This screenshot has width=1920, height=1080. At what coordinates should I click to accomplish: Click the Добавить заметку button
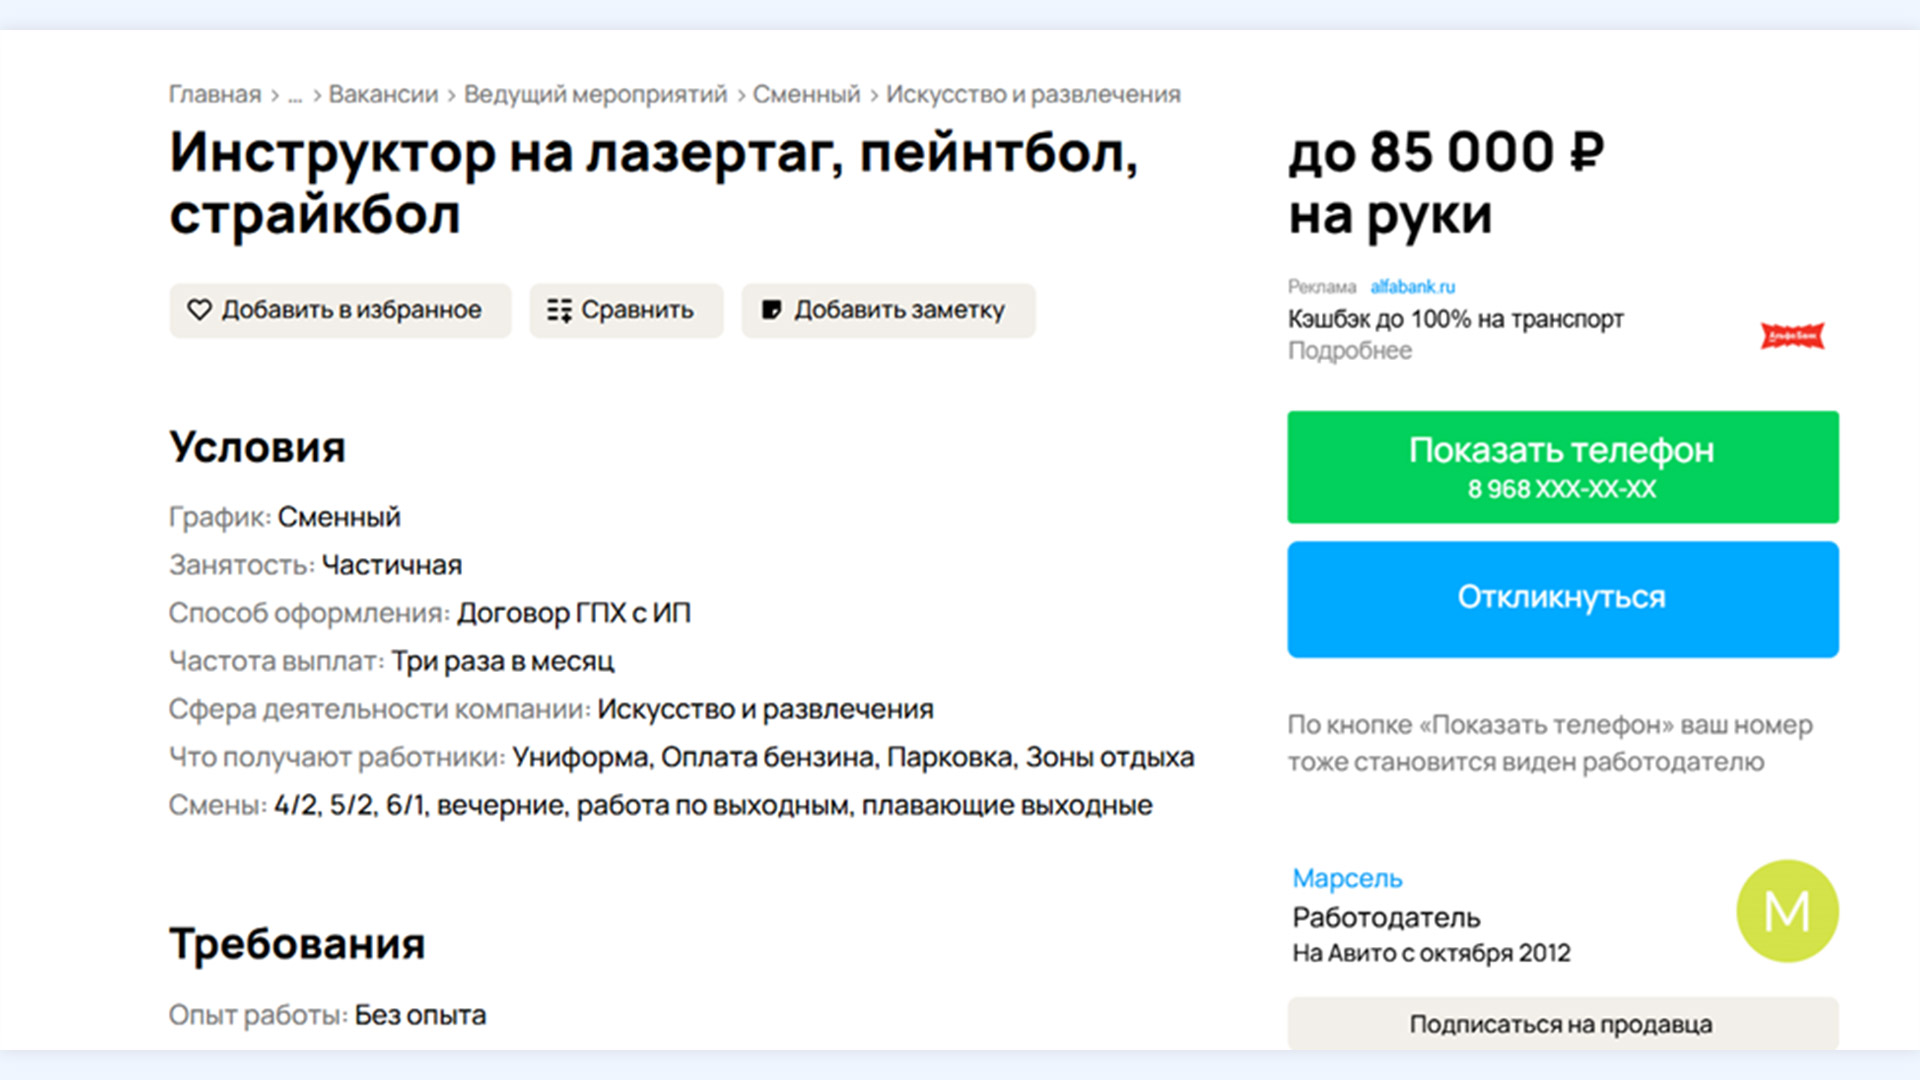pos(888,310)
